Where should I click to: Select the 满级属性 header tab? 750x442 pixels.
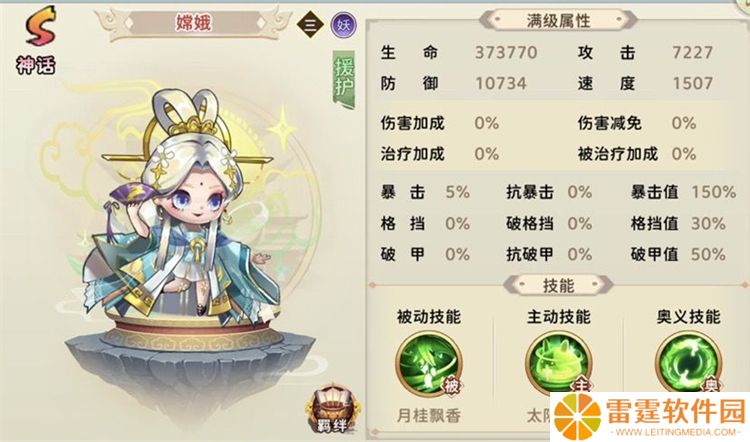tap(558, 21)
